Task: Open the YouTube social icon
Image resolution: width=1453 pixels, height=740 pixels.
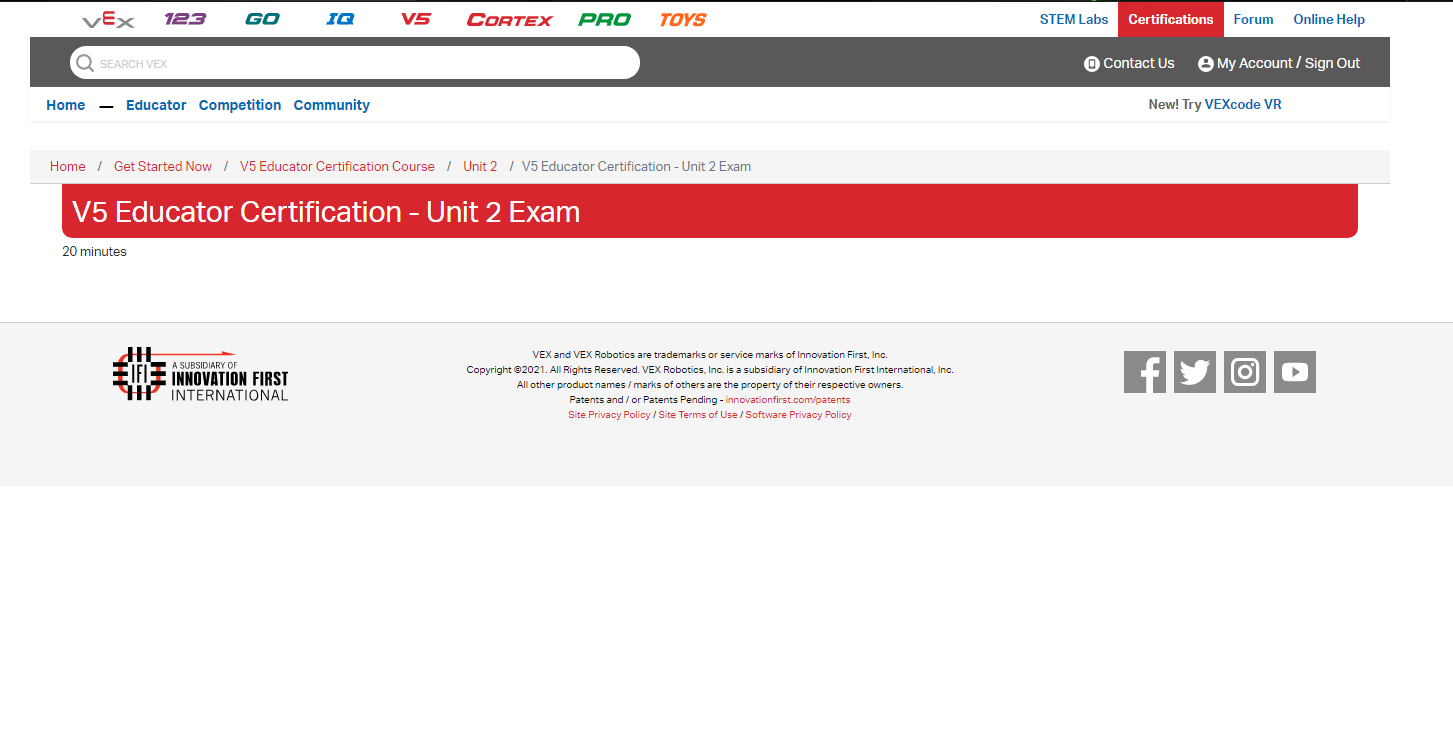Action: (1295, 372)
